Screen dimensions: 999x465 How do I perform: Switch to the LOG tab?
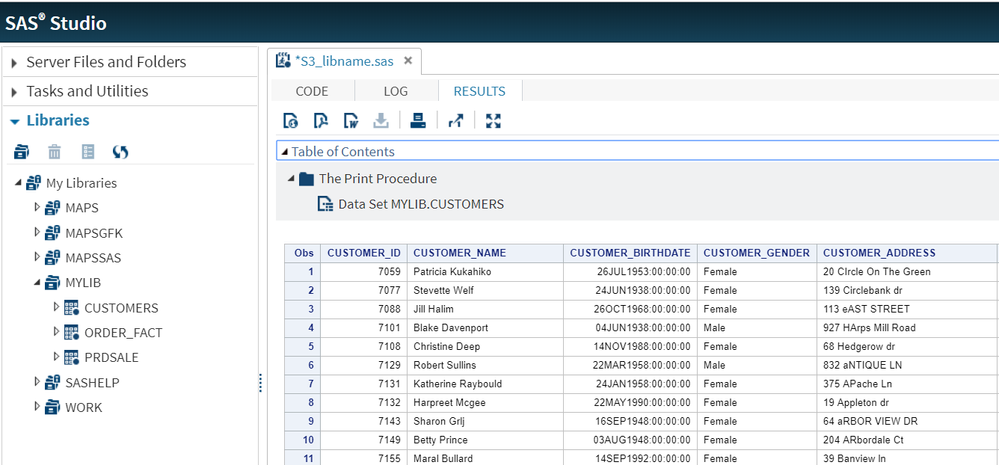click(395, 91)
